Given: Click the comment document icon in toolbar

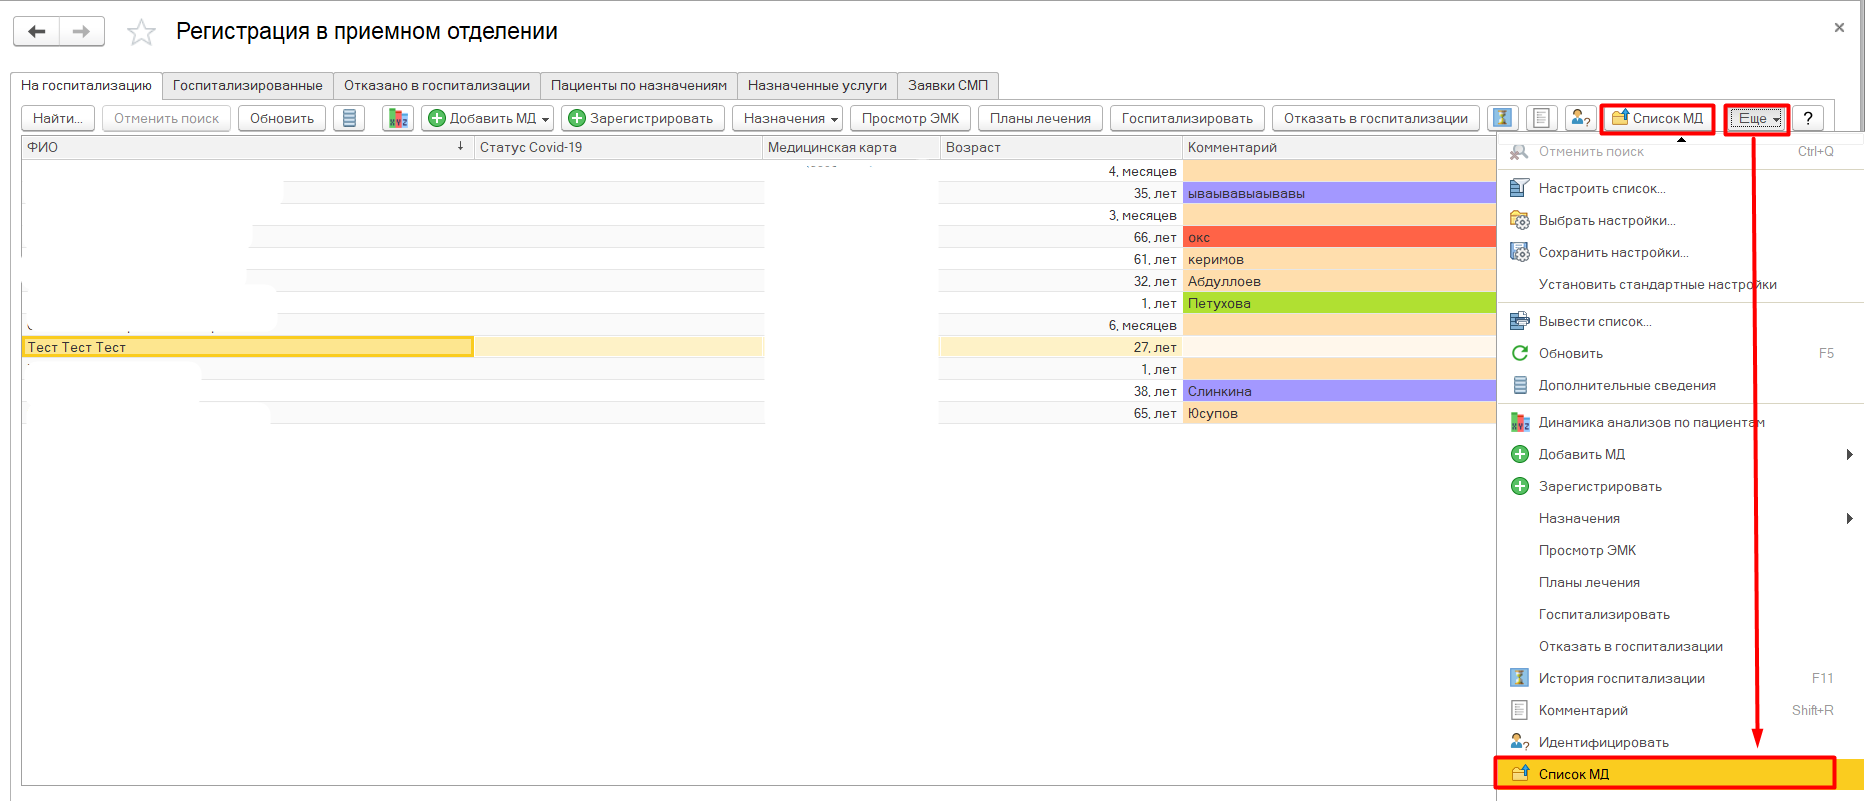Looking at the screenshot, I should (1541, 118).
